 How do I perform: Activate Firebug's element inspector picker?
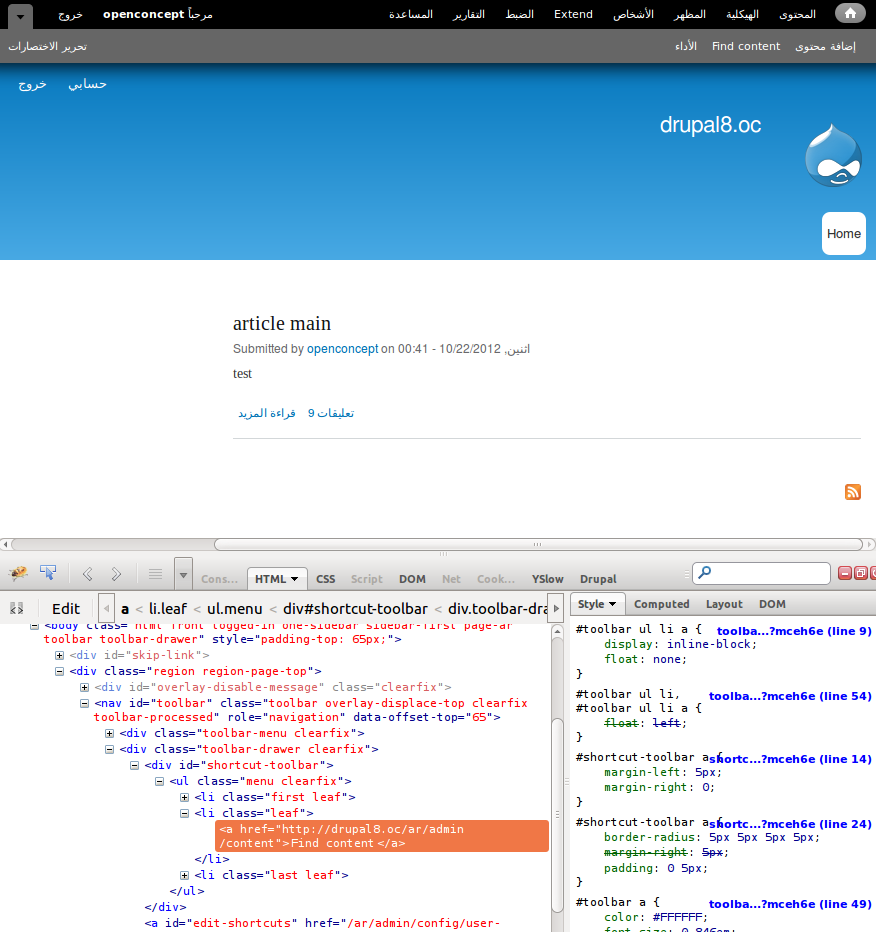tap(48, 572)
